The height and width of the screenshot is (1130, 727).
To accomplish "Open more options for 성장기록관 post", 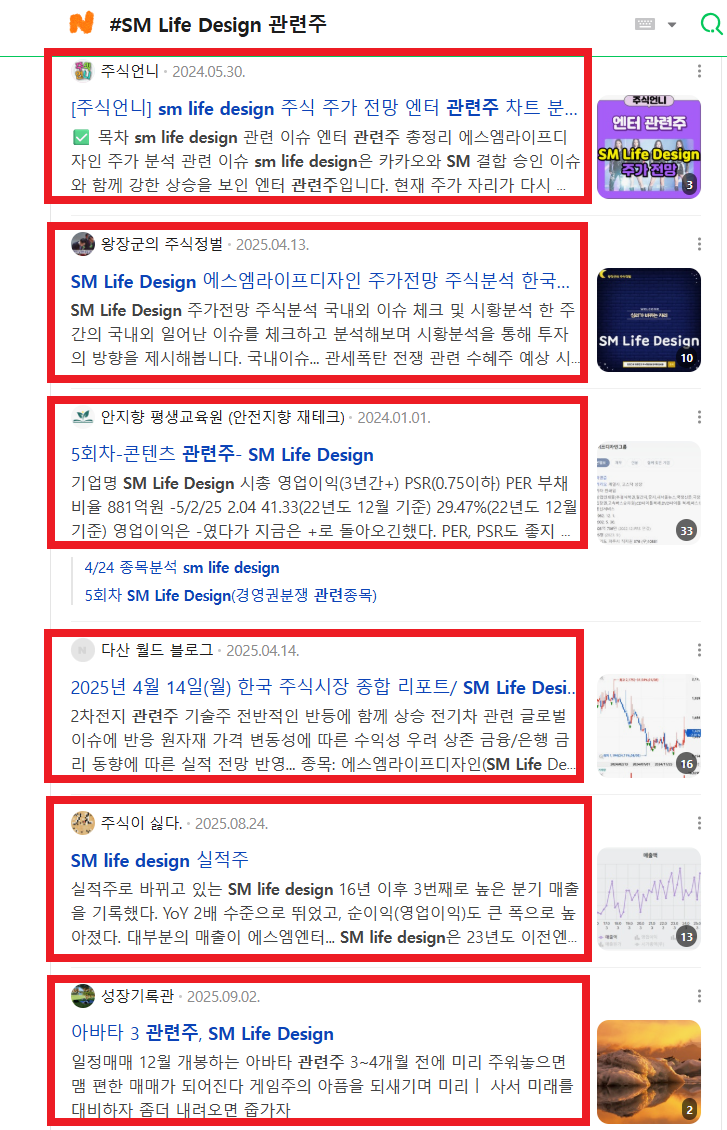I will pos(699,996).
